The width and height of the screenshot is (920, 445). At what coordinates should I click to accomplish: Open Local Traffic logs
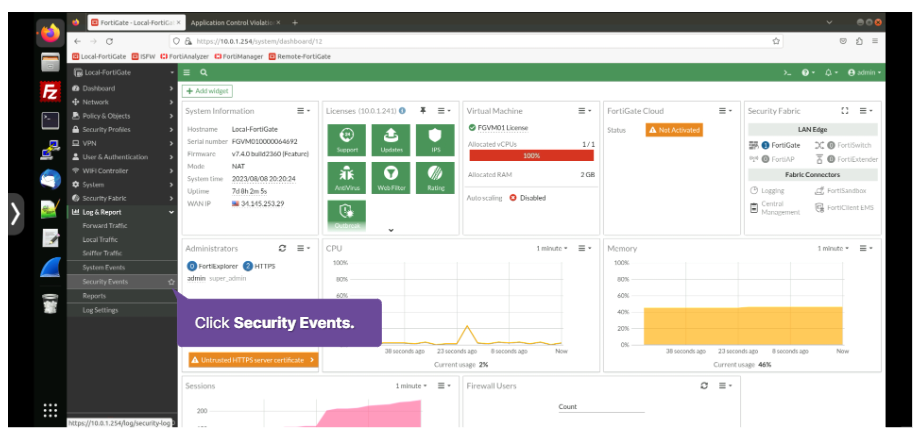click(100, 240)
